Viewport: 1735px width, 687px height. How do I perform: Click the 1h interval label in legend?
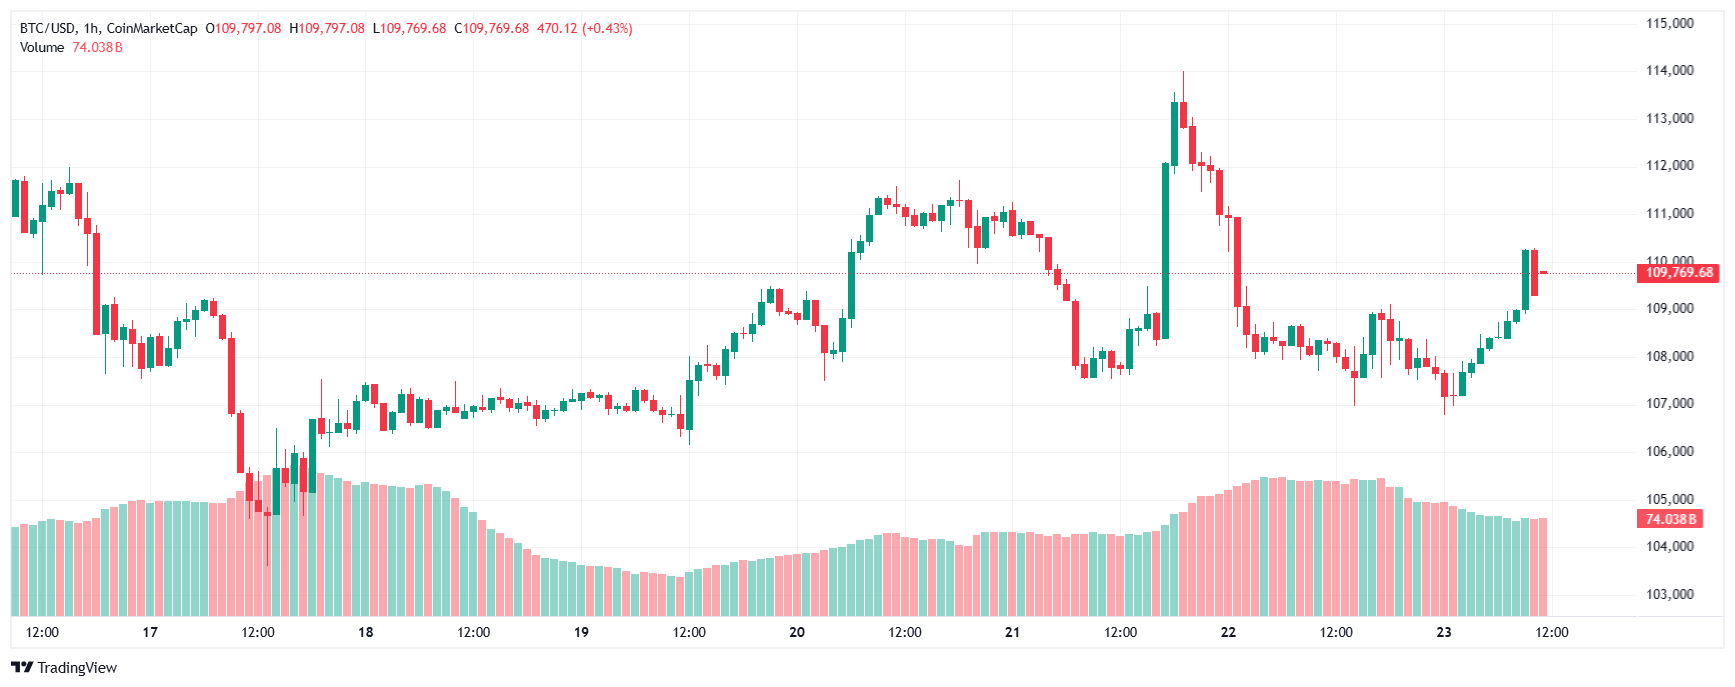point(91,29)
